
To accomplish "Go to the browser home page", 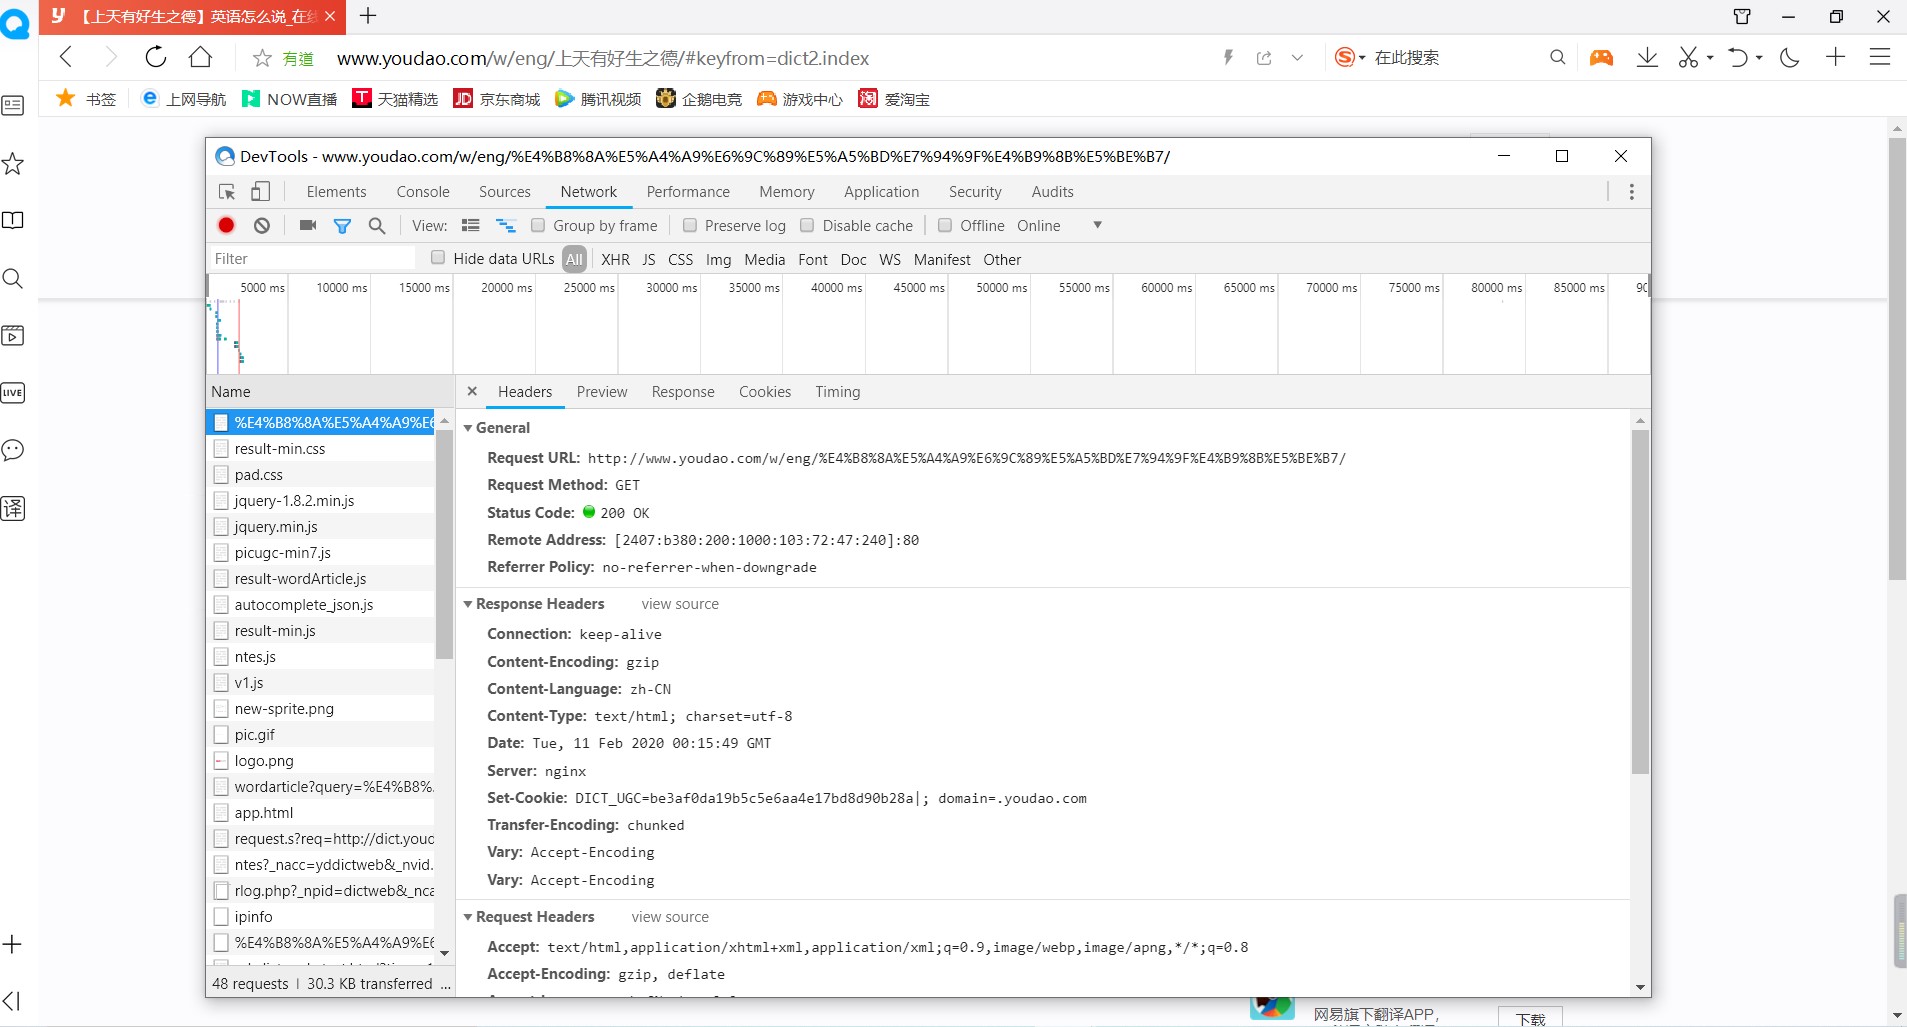I will [x=200, y=57].
